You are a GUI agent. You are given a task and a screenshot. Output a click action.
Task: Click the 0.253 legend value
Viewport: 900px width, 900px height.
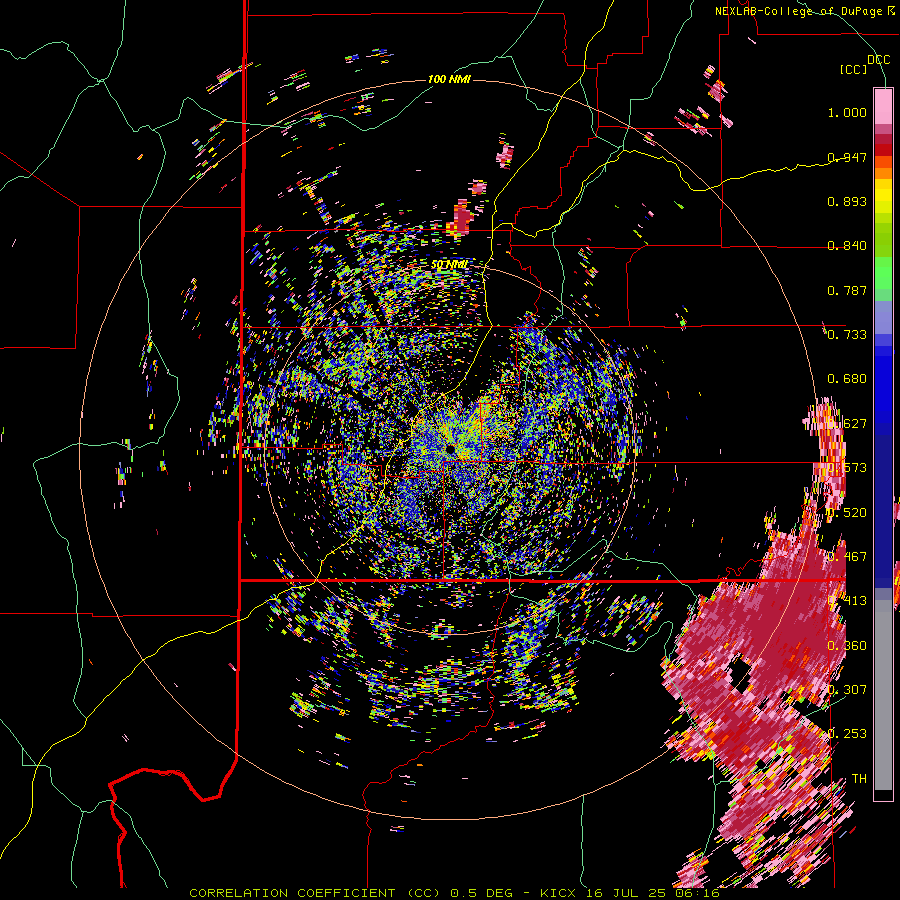pyautogui.click(x=847, y=734)
